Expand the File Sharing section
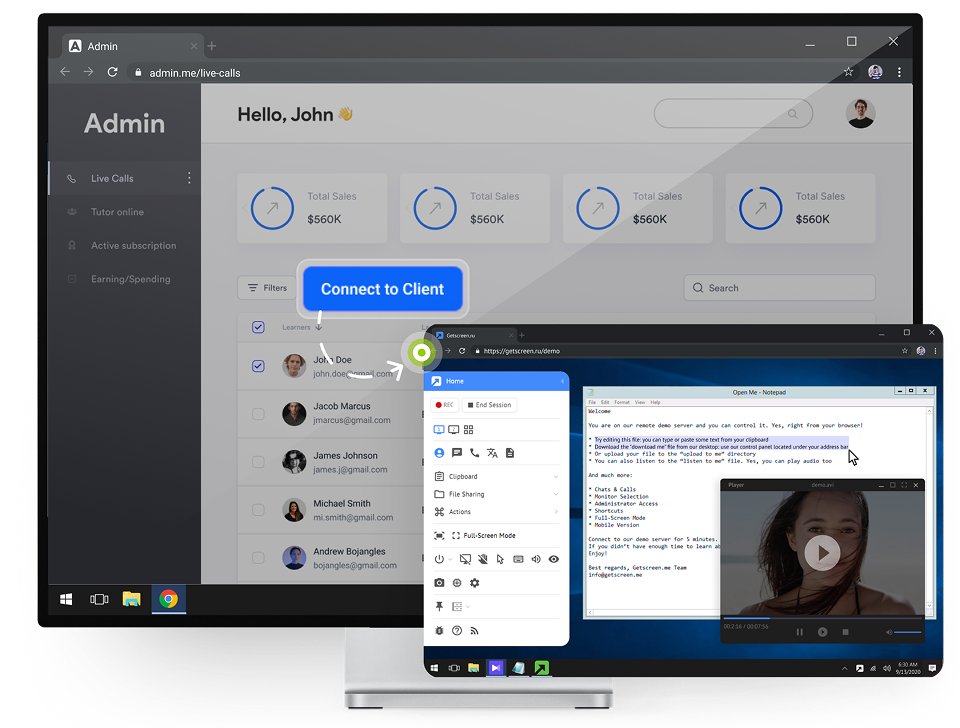The width and height of the screenshot is (960, 728). (496, 494)
